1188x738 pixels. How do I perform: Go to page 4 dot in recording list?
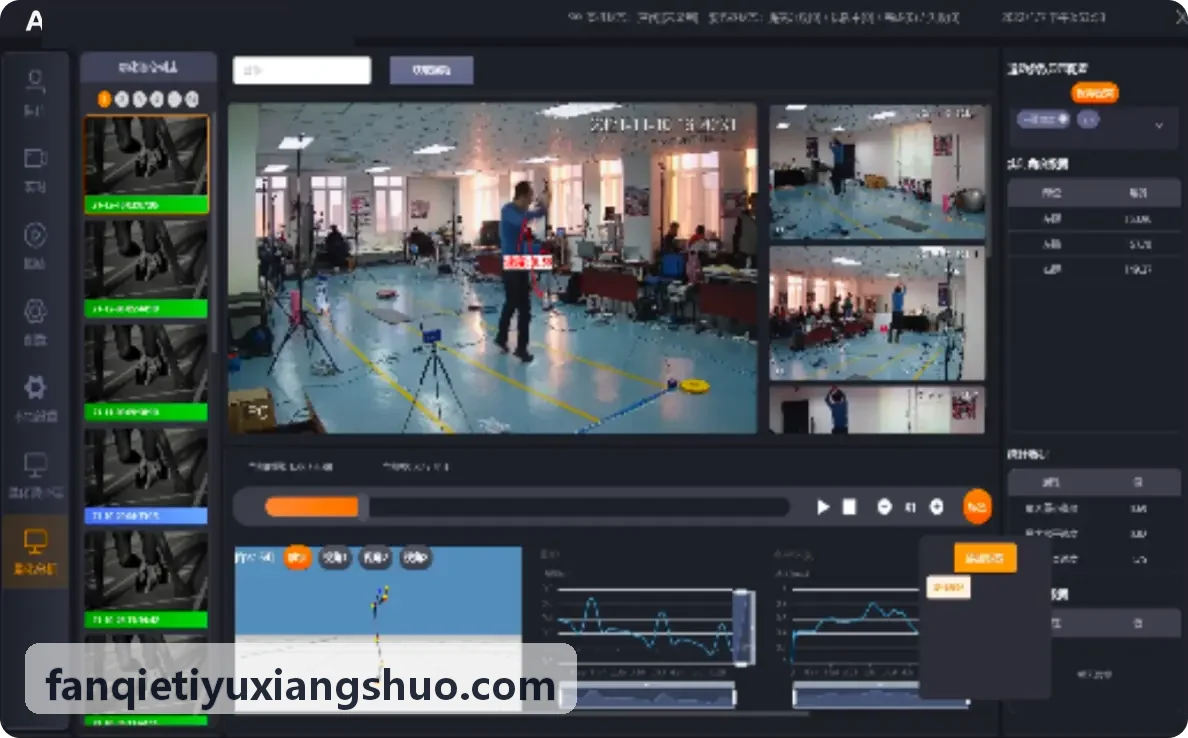point(157,99)
